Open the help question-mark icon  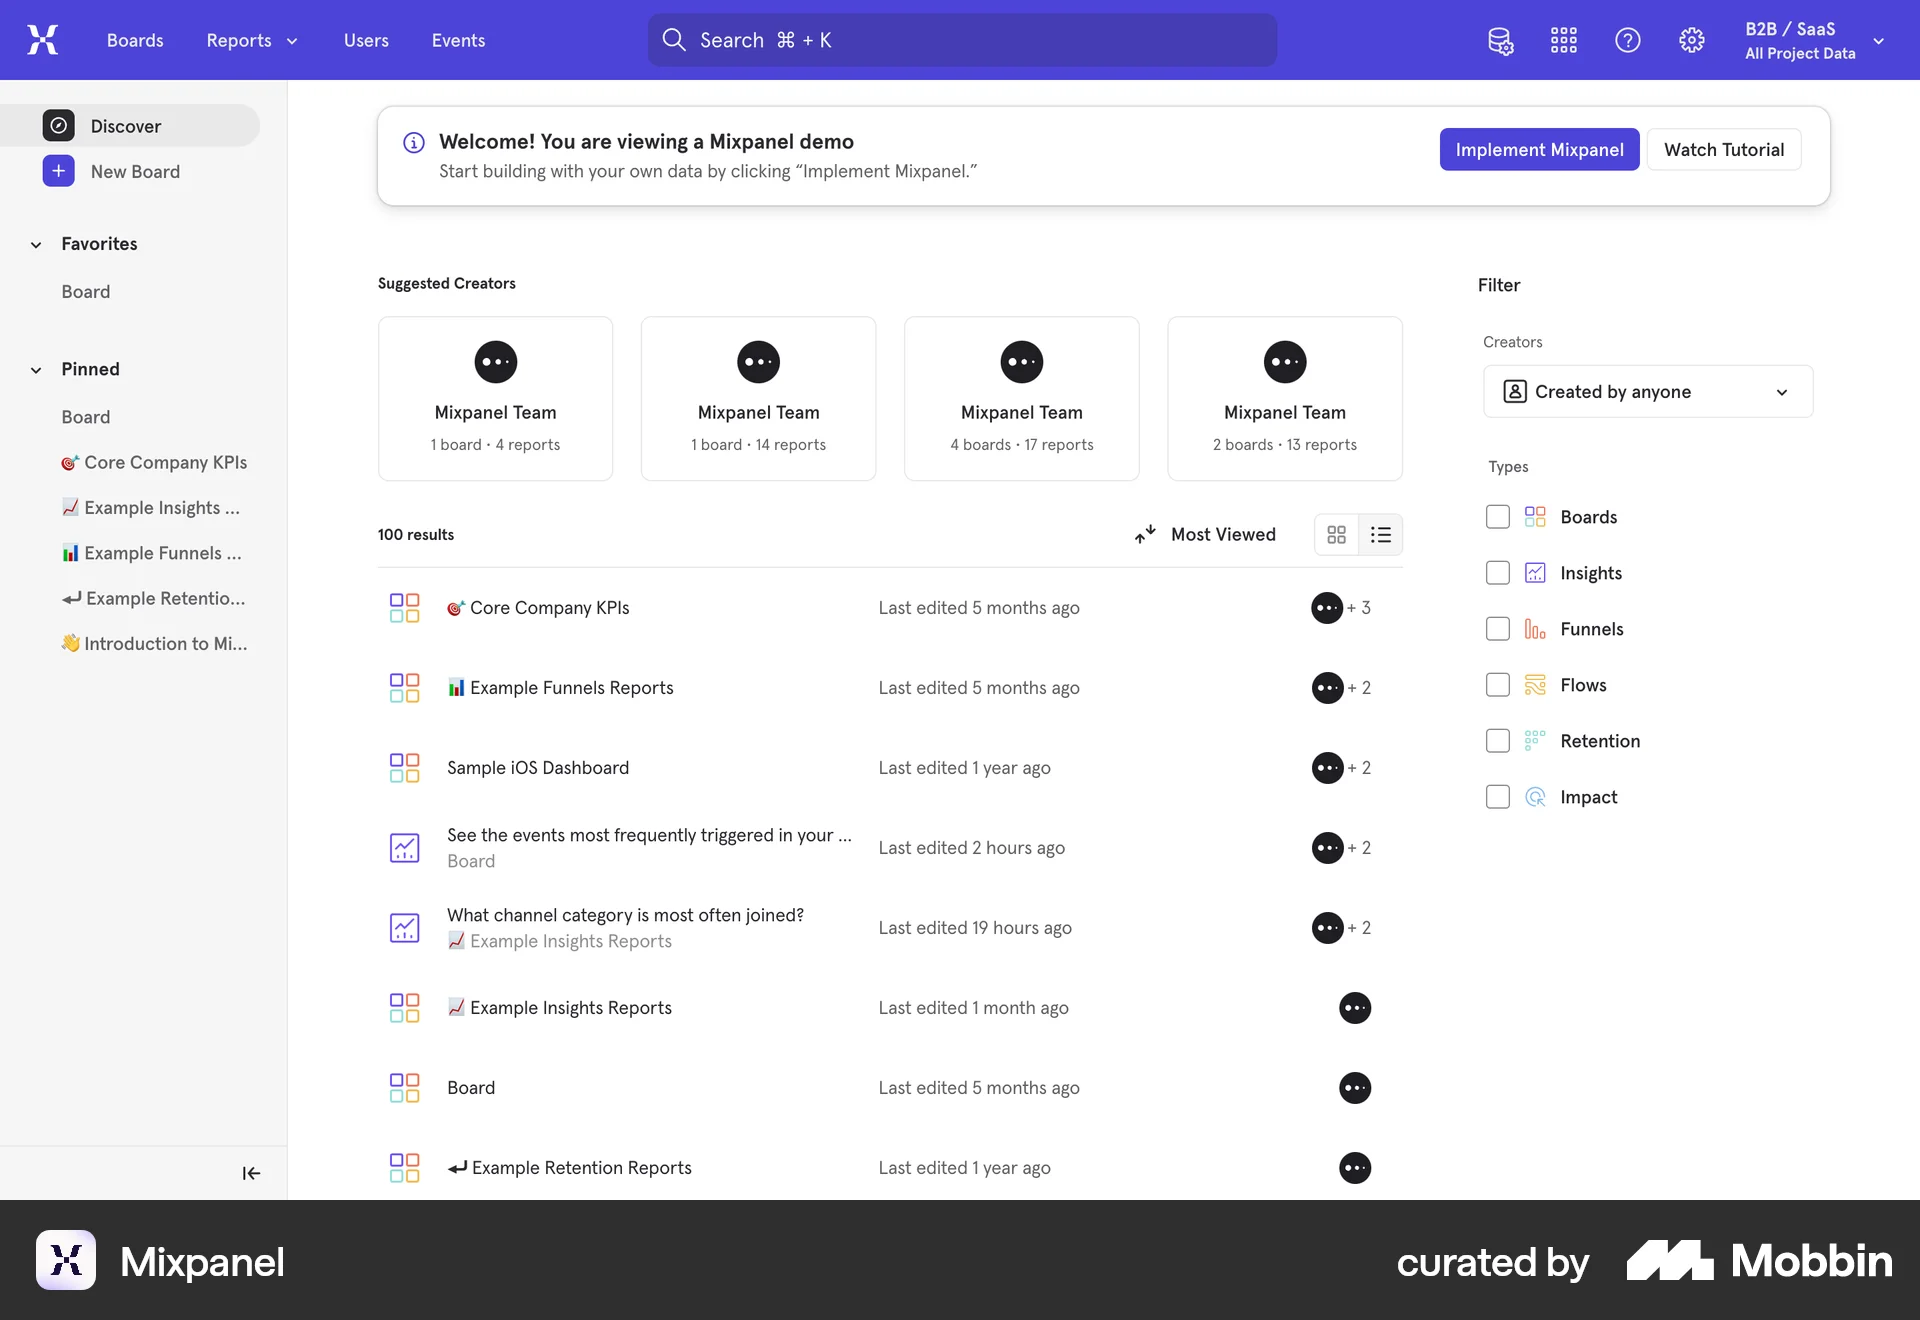1627,40
